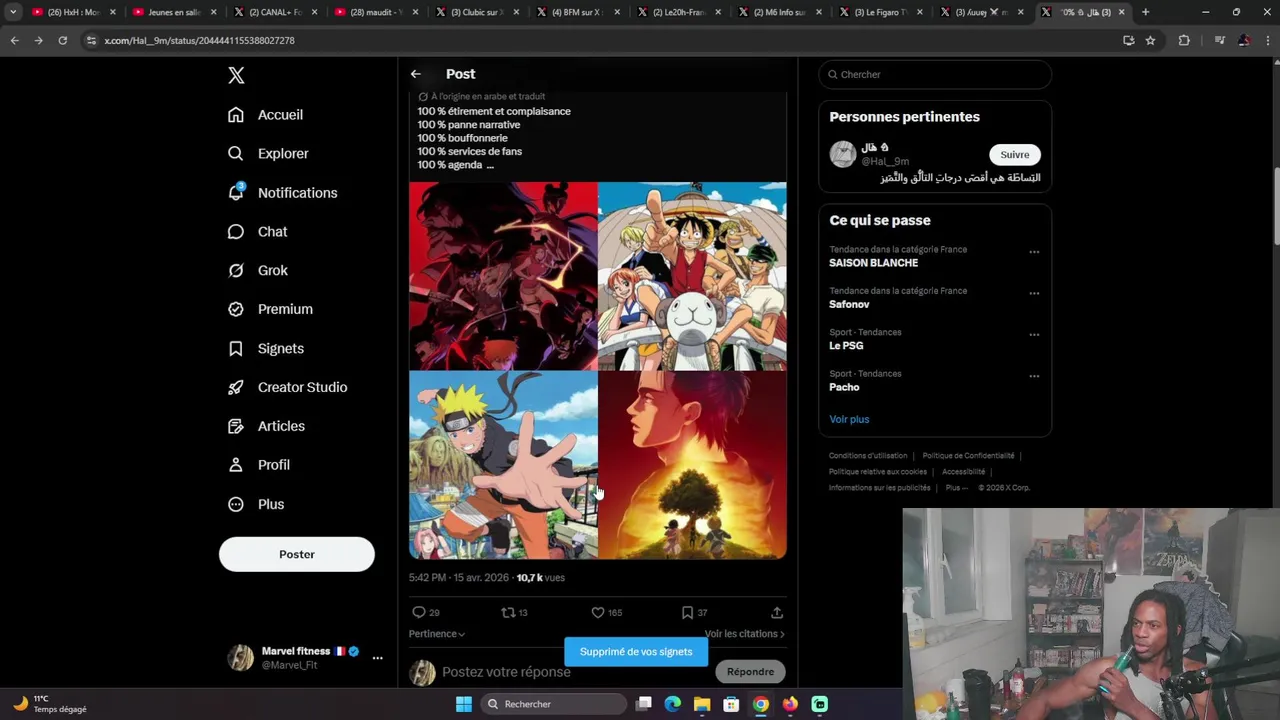Viewport: 1280px width, 720px height.
Task: Click the Chercher search field
Action: [x=935, y=74]
